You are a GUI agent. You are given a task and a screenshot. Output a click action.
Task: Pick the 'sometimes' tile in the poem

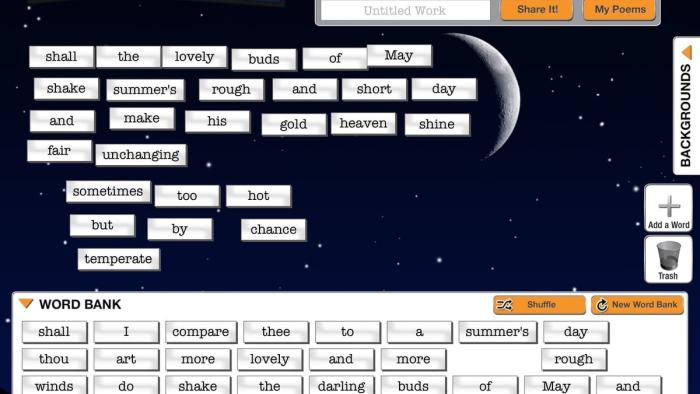(x=108, y=191)
